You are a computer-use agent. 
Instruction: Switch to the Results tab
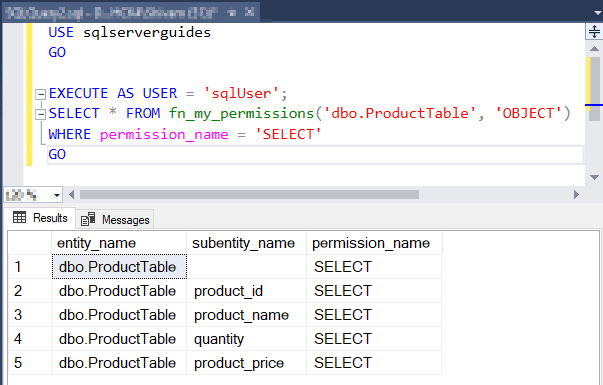coord(40,218)
